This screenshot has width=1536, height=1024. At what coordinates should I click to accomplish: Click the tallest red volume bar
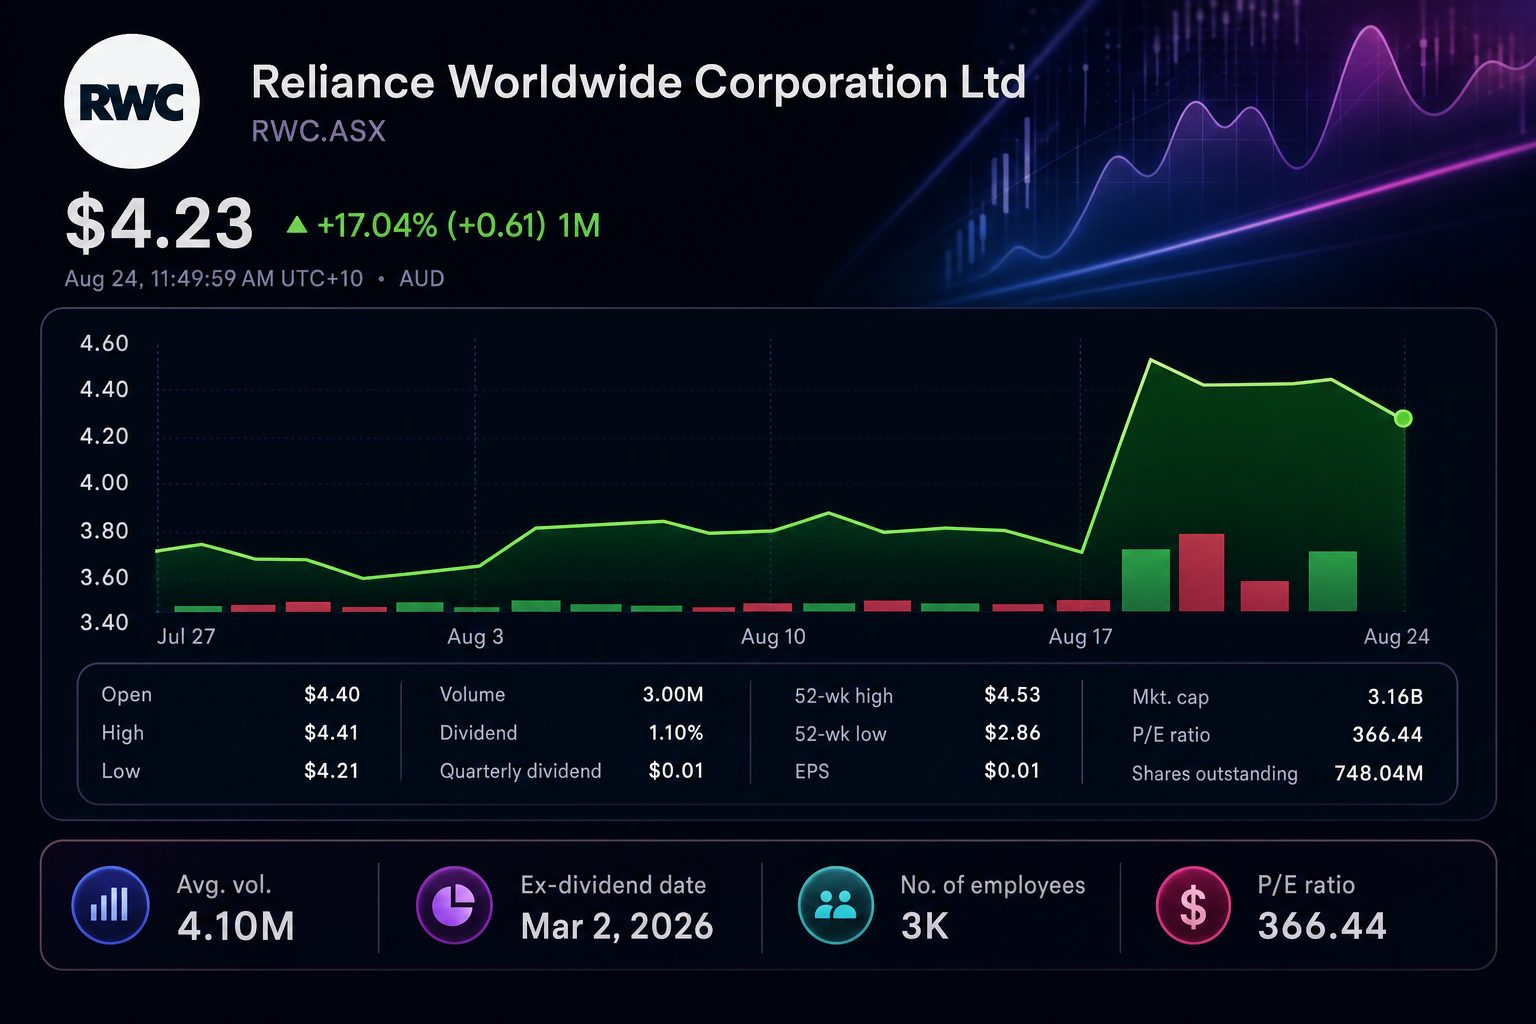click(1201, 572)
